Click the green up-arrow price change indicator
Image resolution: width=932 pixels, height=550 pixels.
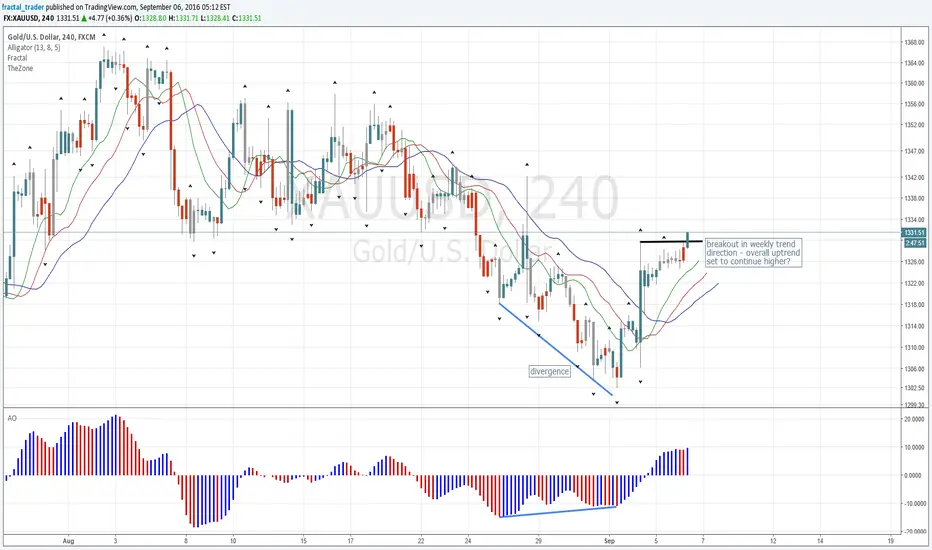(x=84, y=18)
